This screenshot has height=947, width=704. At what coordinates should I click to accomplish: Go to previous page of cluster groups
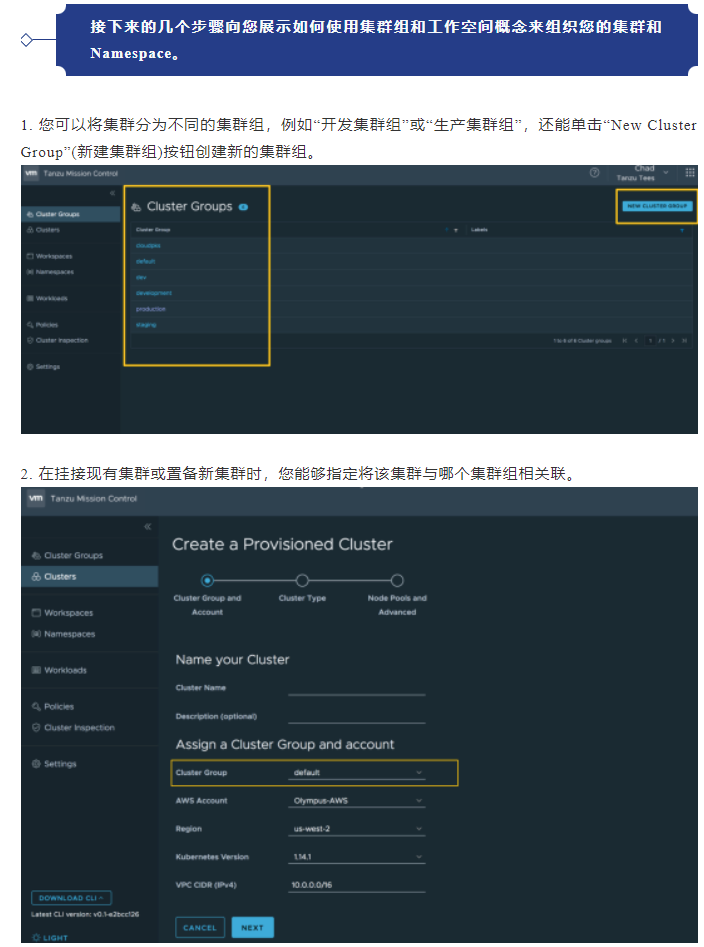[636, 341]
